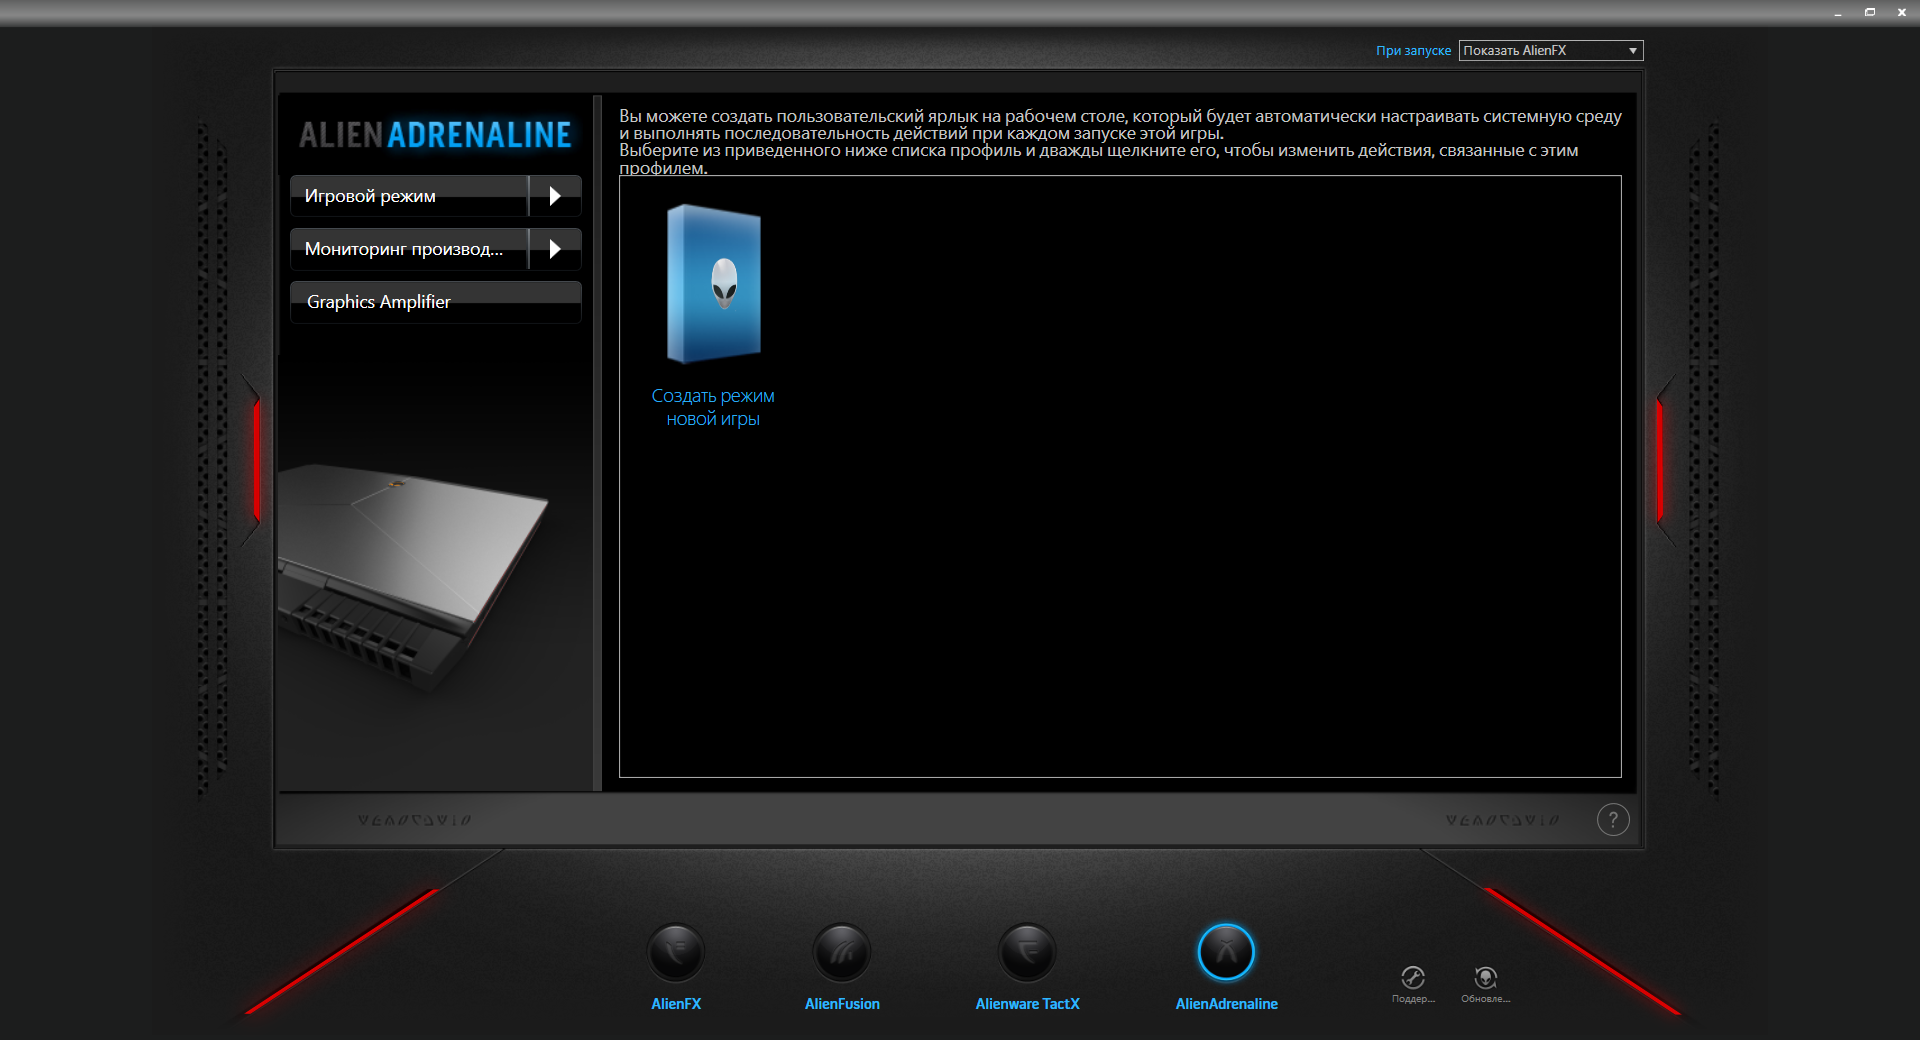1920x1040 pixels.
Task: Click the red left panel arrow
Action: pos(256,460)
